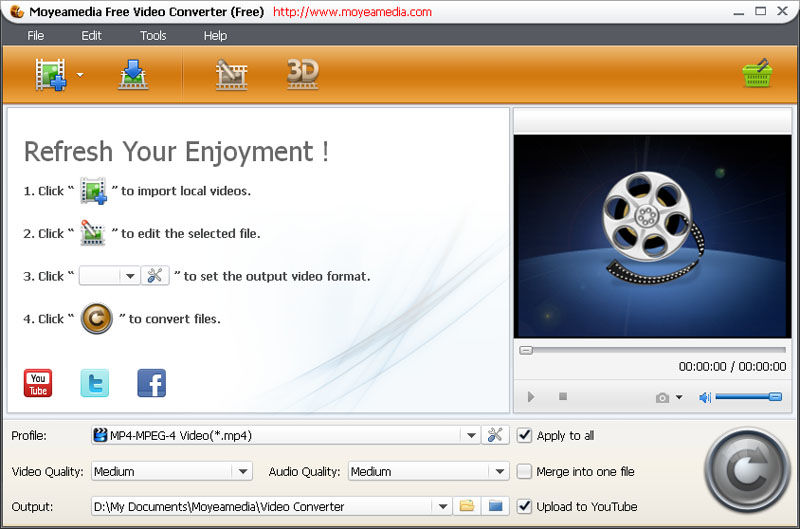Open the Tools menu
Screen dimensions: 800x529
[153, 36]
